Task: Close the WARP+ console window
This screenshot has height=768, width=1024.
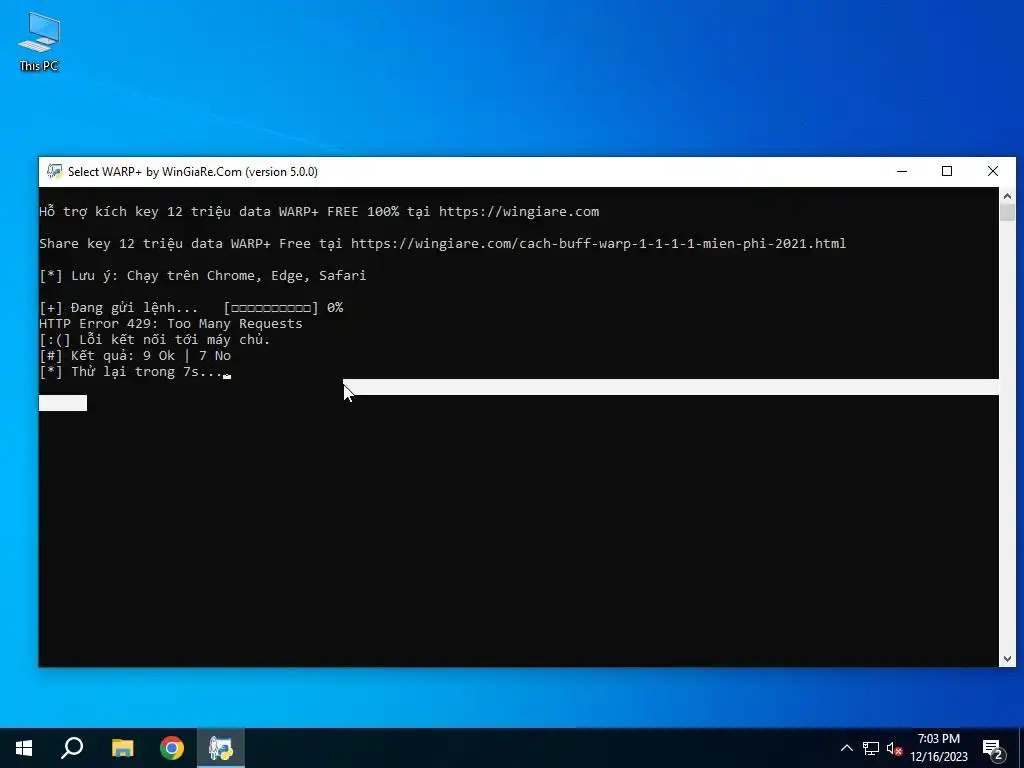Action: [993, 171]
